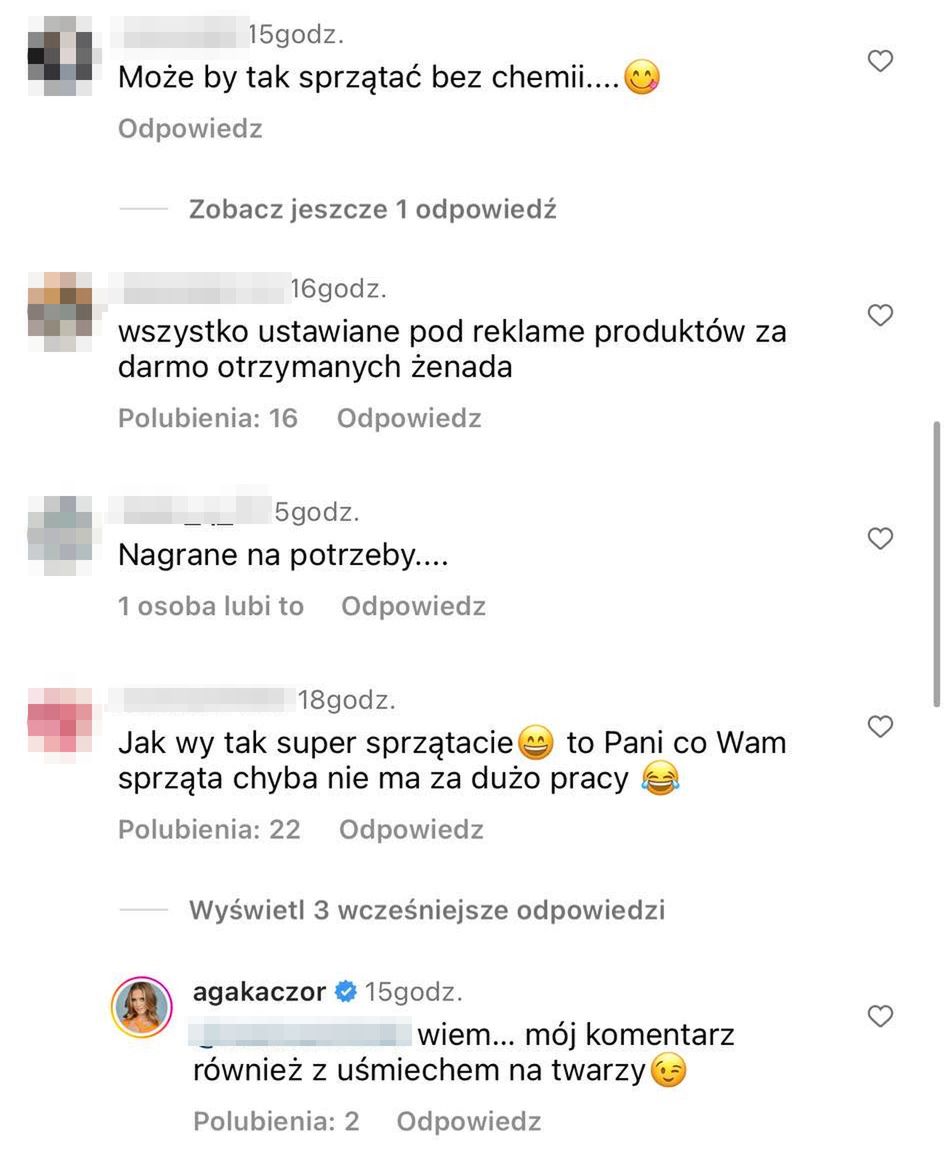The width and height of the screenshot is (947, 1172).
Task: Open 'Polubienia: 22' likes list
Action: 209,829
